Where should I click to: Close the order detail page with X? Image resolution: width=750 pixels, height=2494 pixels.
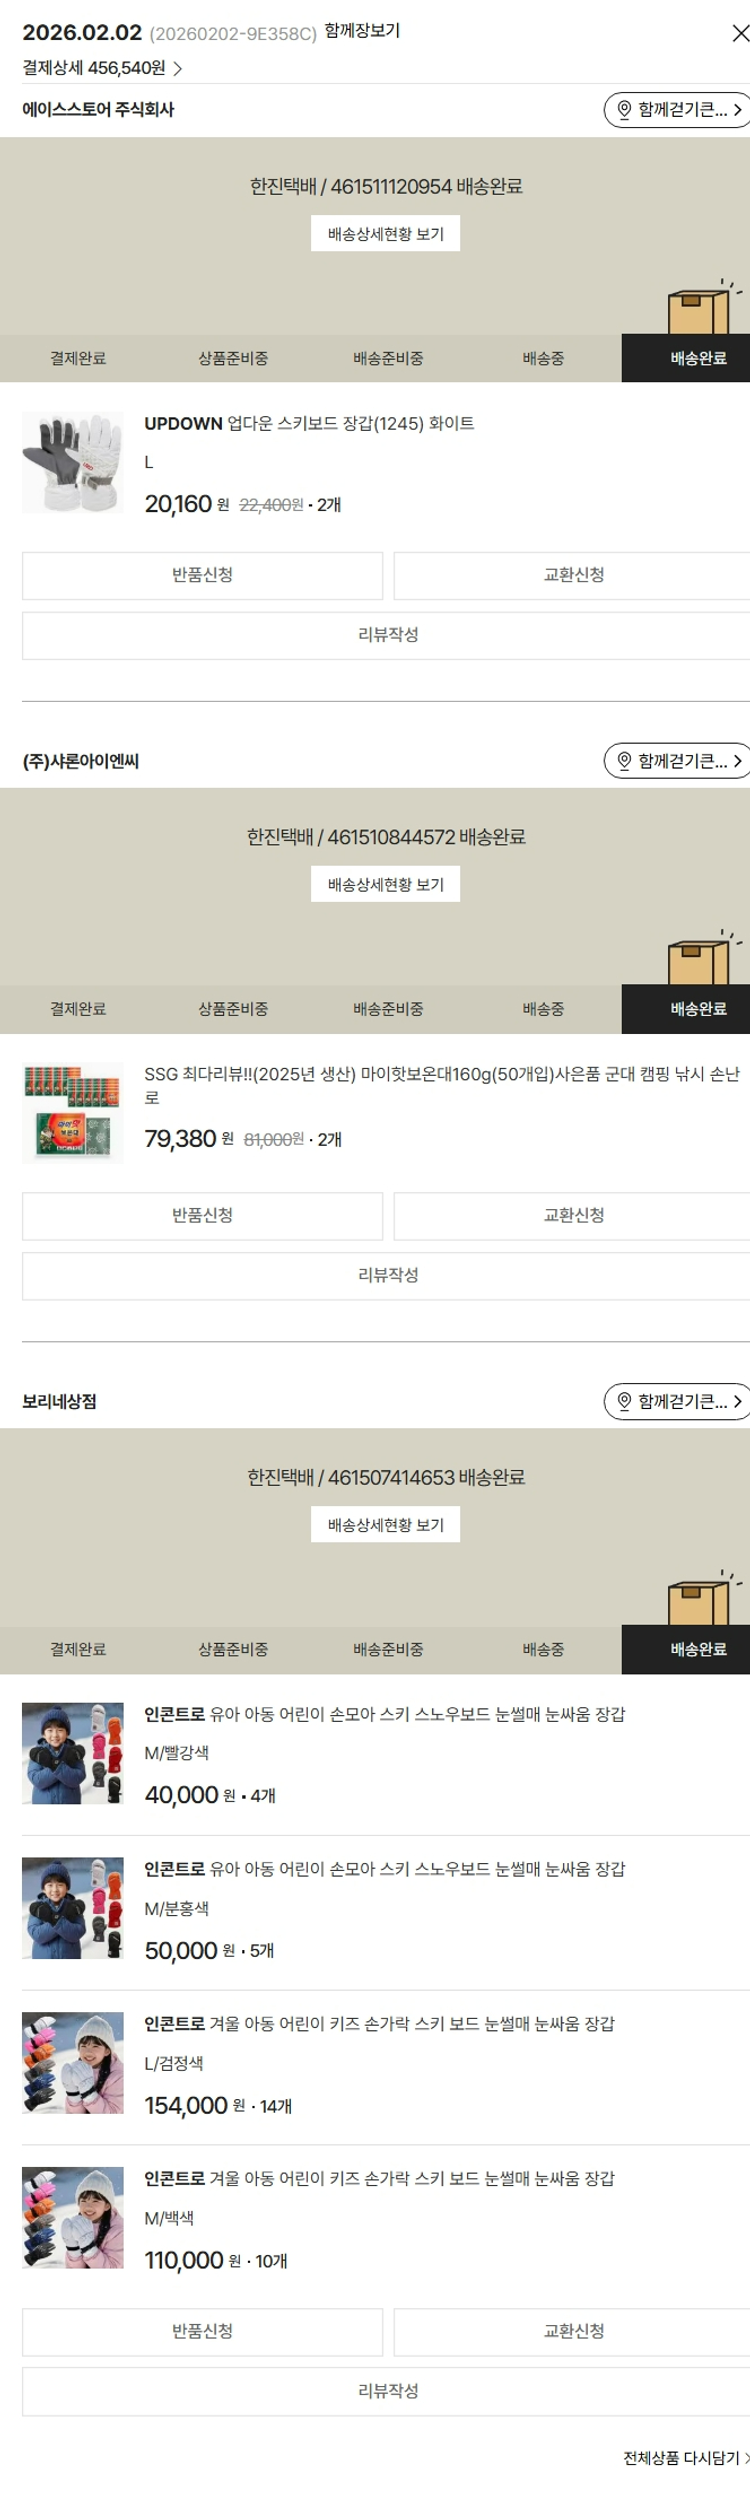(x=739, y=34)
